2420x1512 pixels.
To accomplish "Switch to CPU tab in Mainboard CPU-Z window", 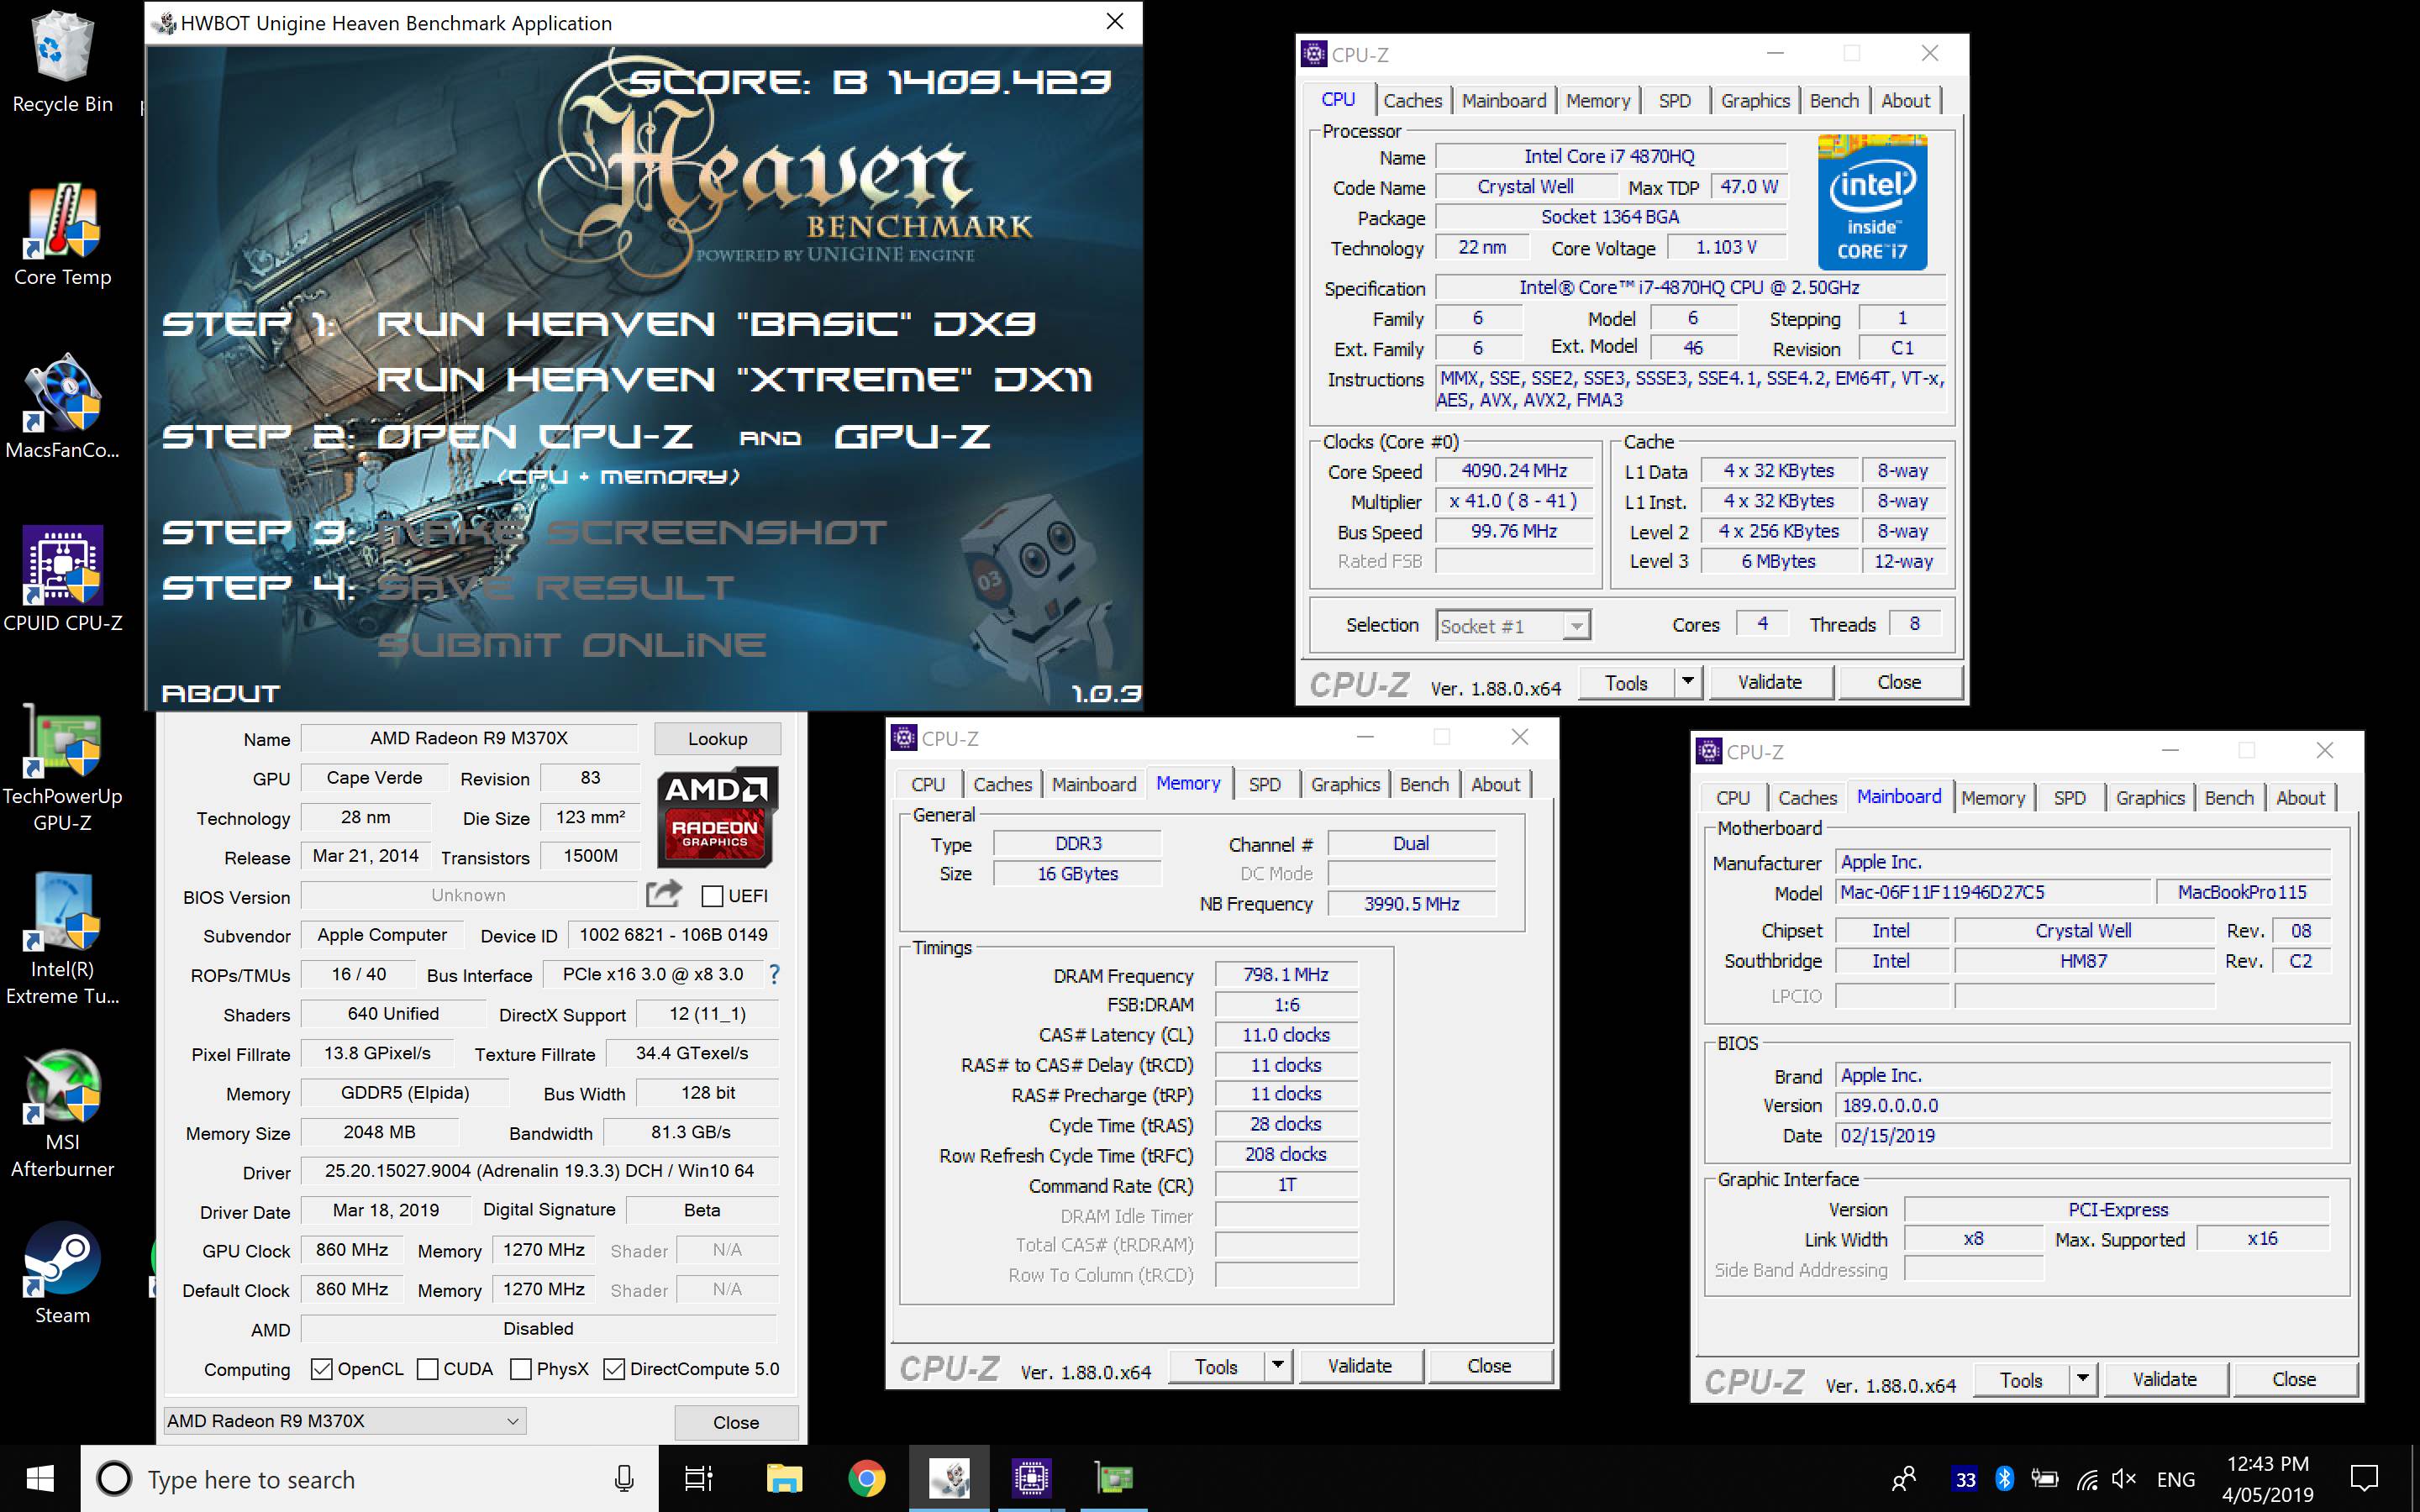I will click(1733, 797).
